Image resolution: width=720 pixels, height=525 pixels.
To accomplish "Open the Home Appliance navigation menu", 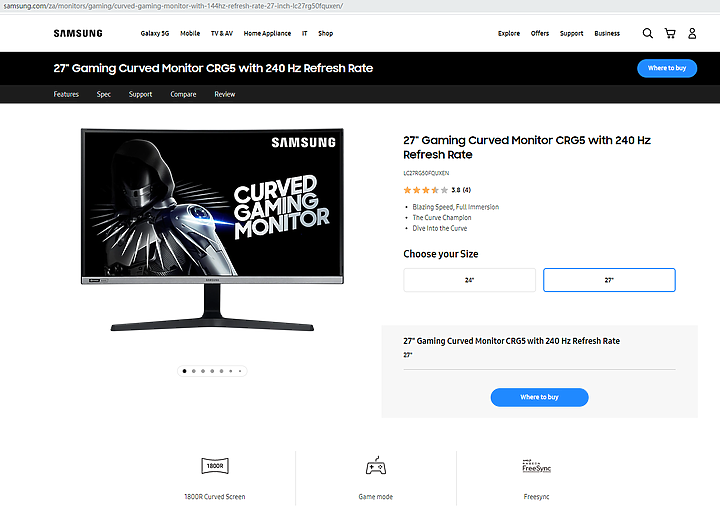I will click(x=267, y=34).
